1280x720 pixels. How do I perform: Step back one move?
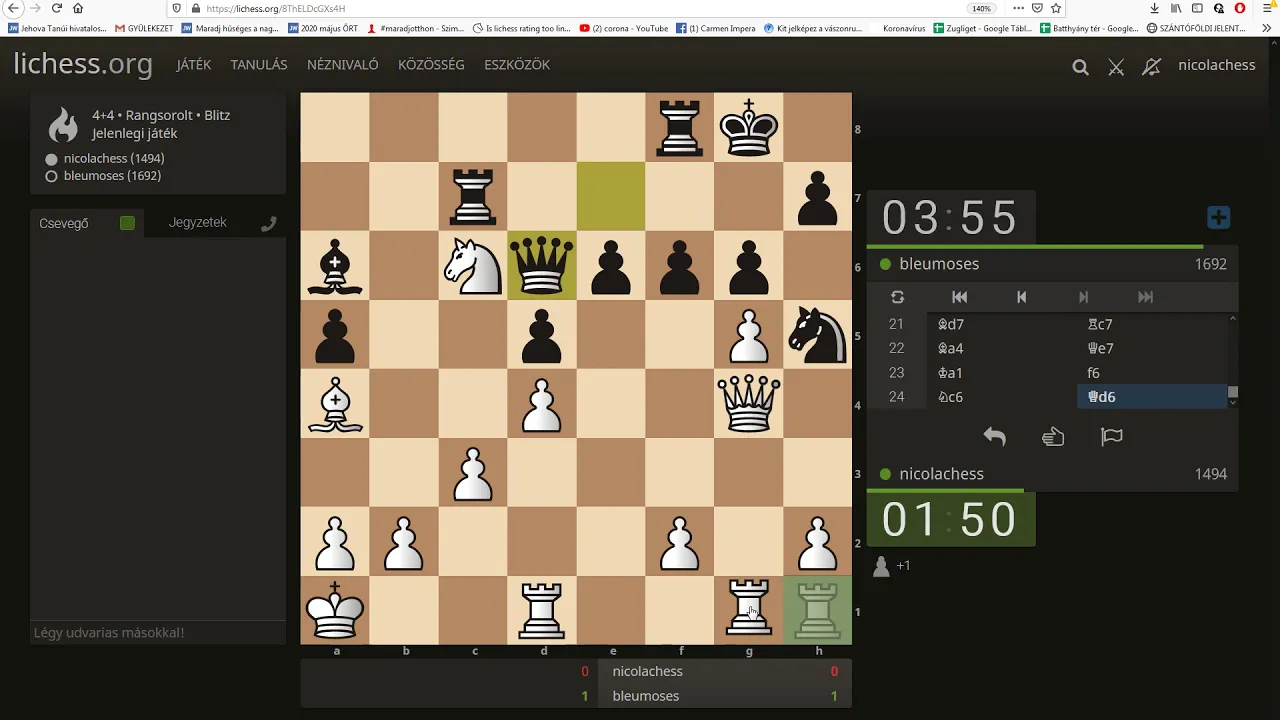click(x=1021, y=297)
